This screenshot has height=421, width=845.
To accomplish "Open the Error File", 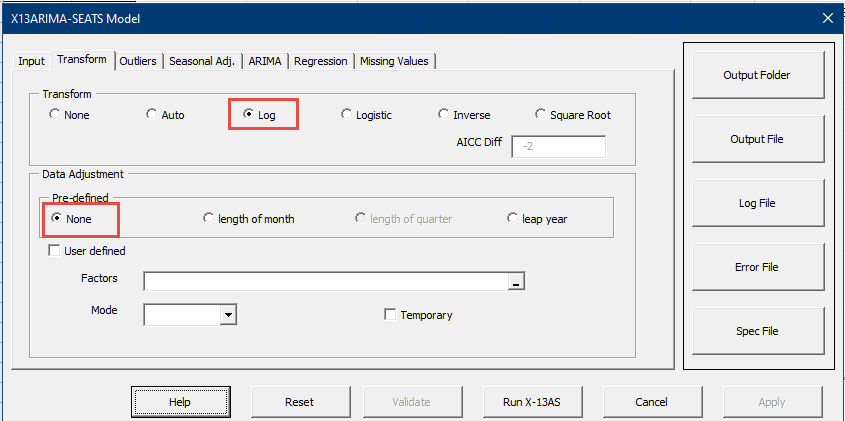I will point(757,267).
